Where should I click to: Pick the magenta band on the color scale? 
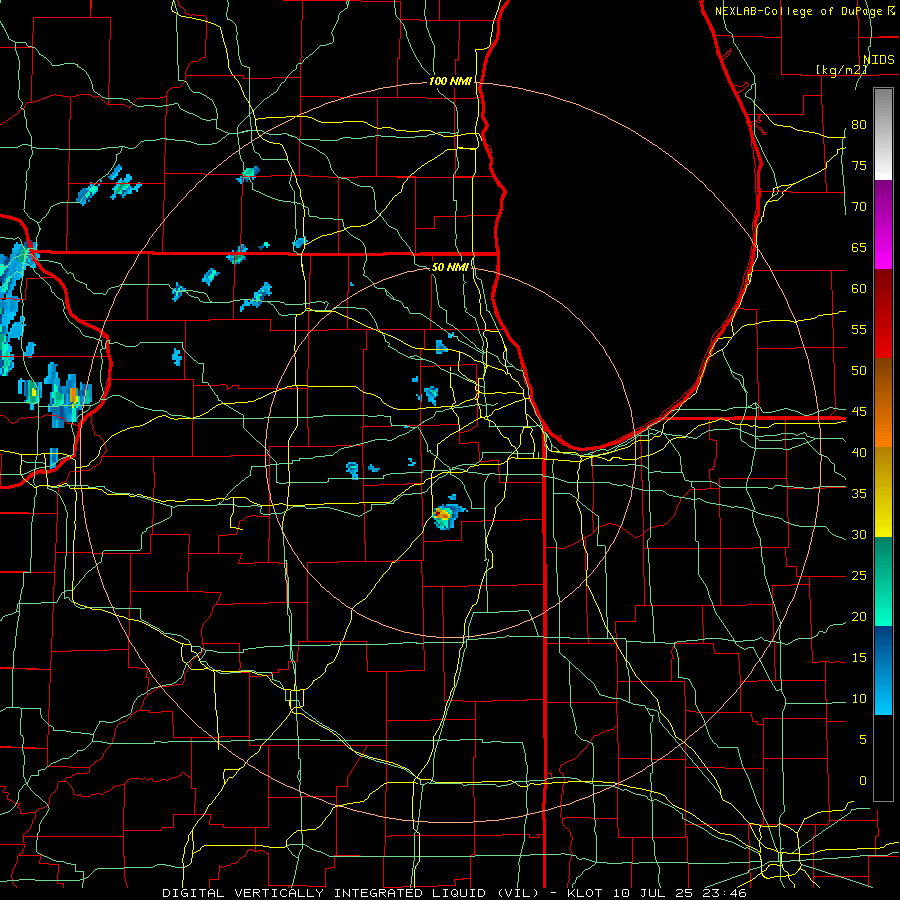coord(883,224)
